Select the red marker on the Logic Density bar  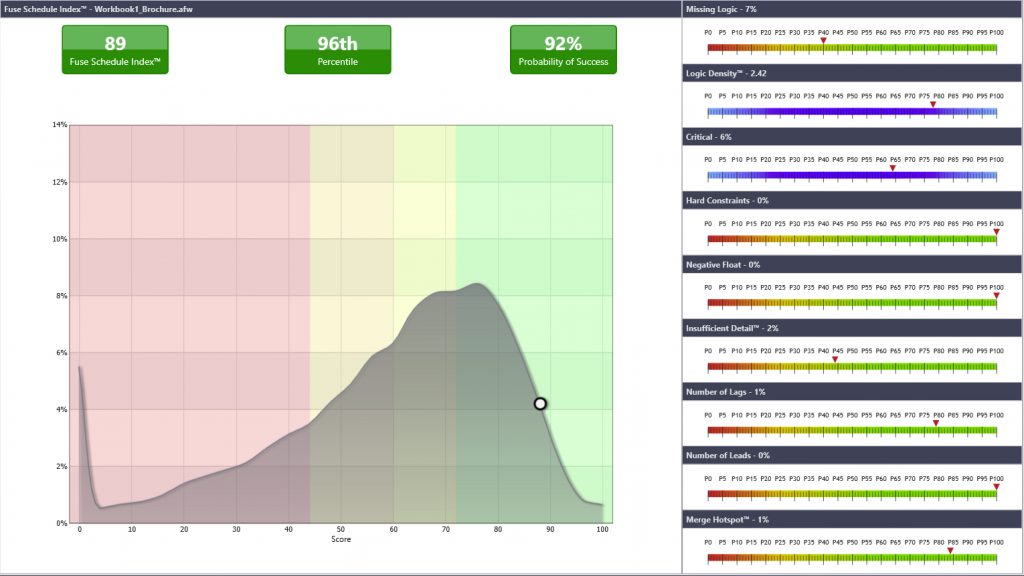[933, 104]
